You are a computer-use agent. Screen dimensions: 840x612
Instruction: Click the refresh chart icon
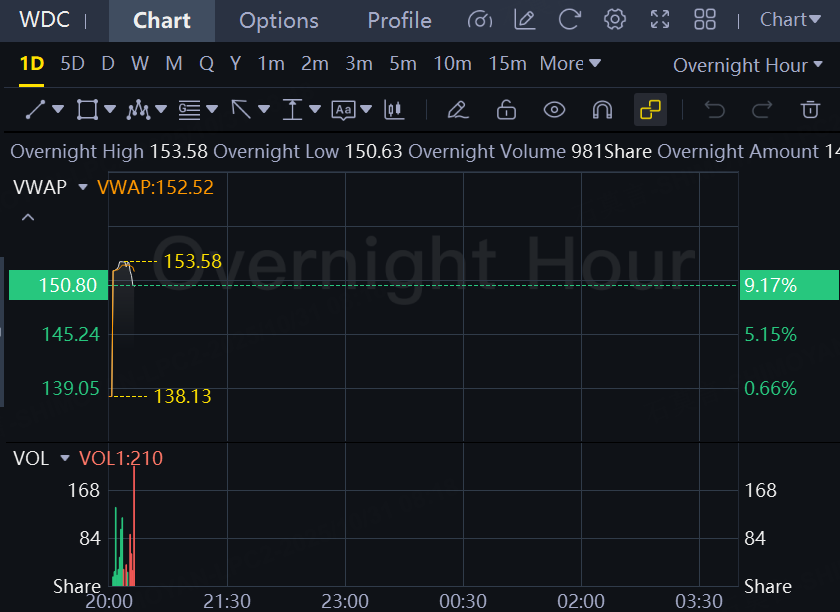click(x=570, y=20)
